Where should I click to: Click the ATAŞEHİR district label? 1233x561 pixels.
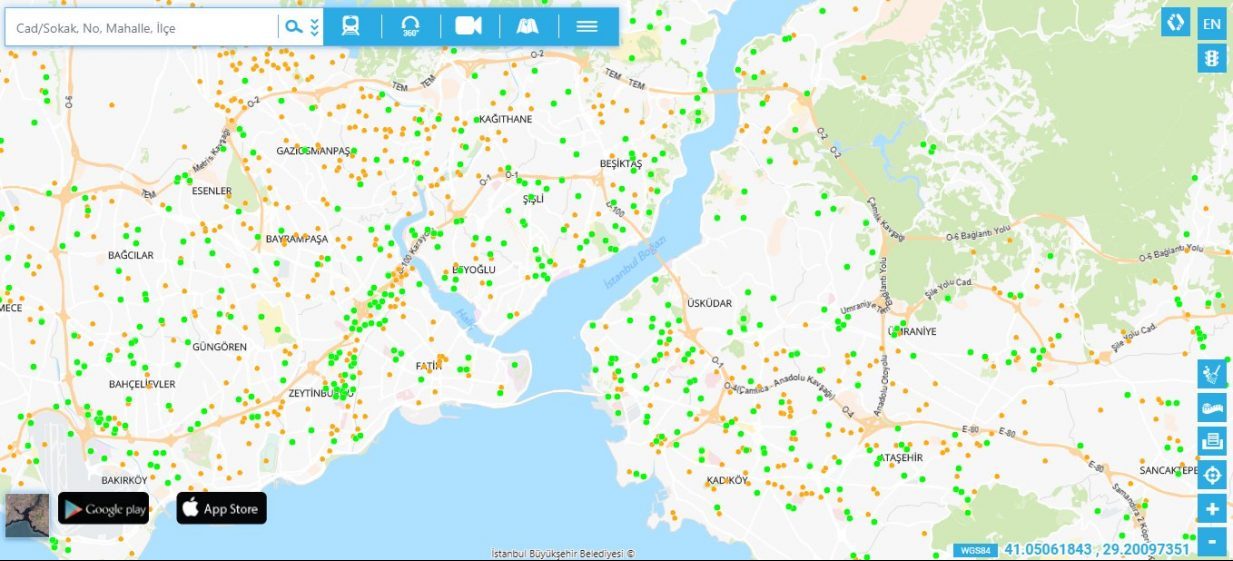coord(900,458)
